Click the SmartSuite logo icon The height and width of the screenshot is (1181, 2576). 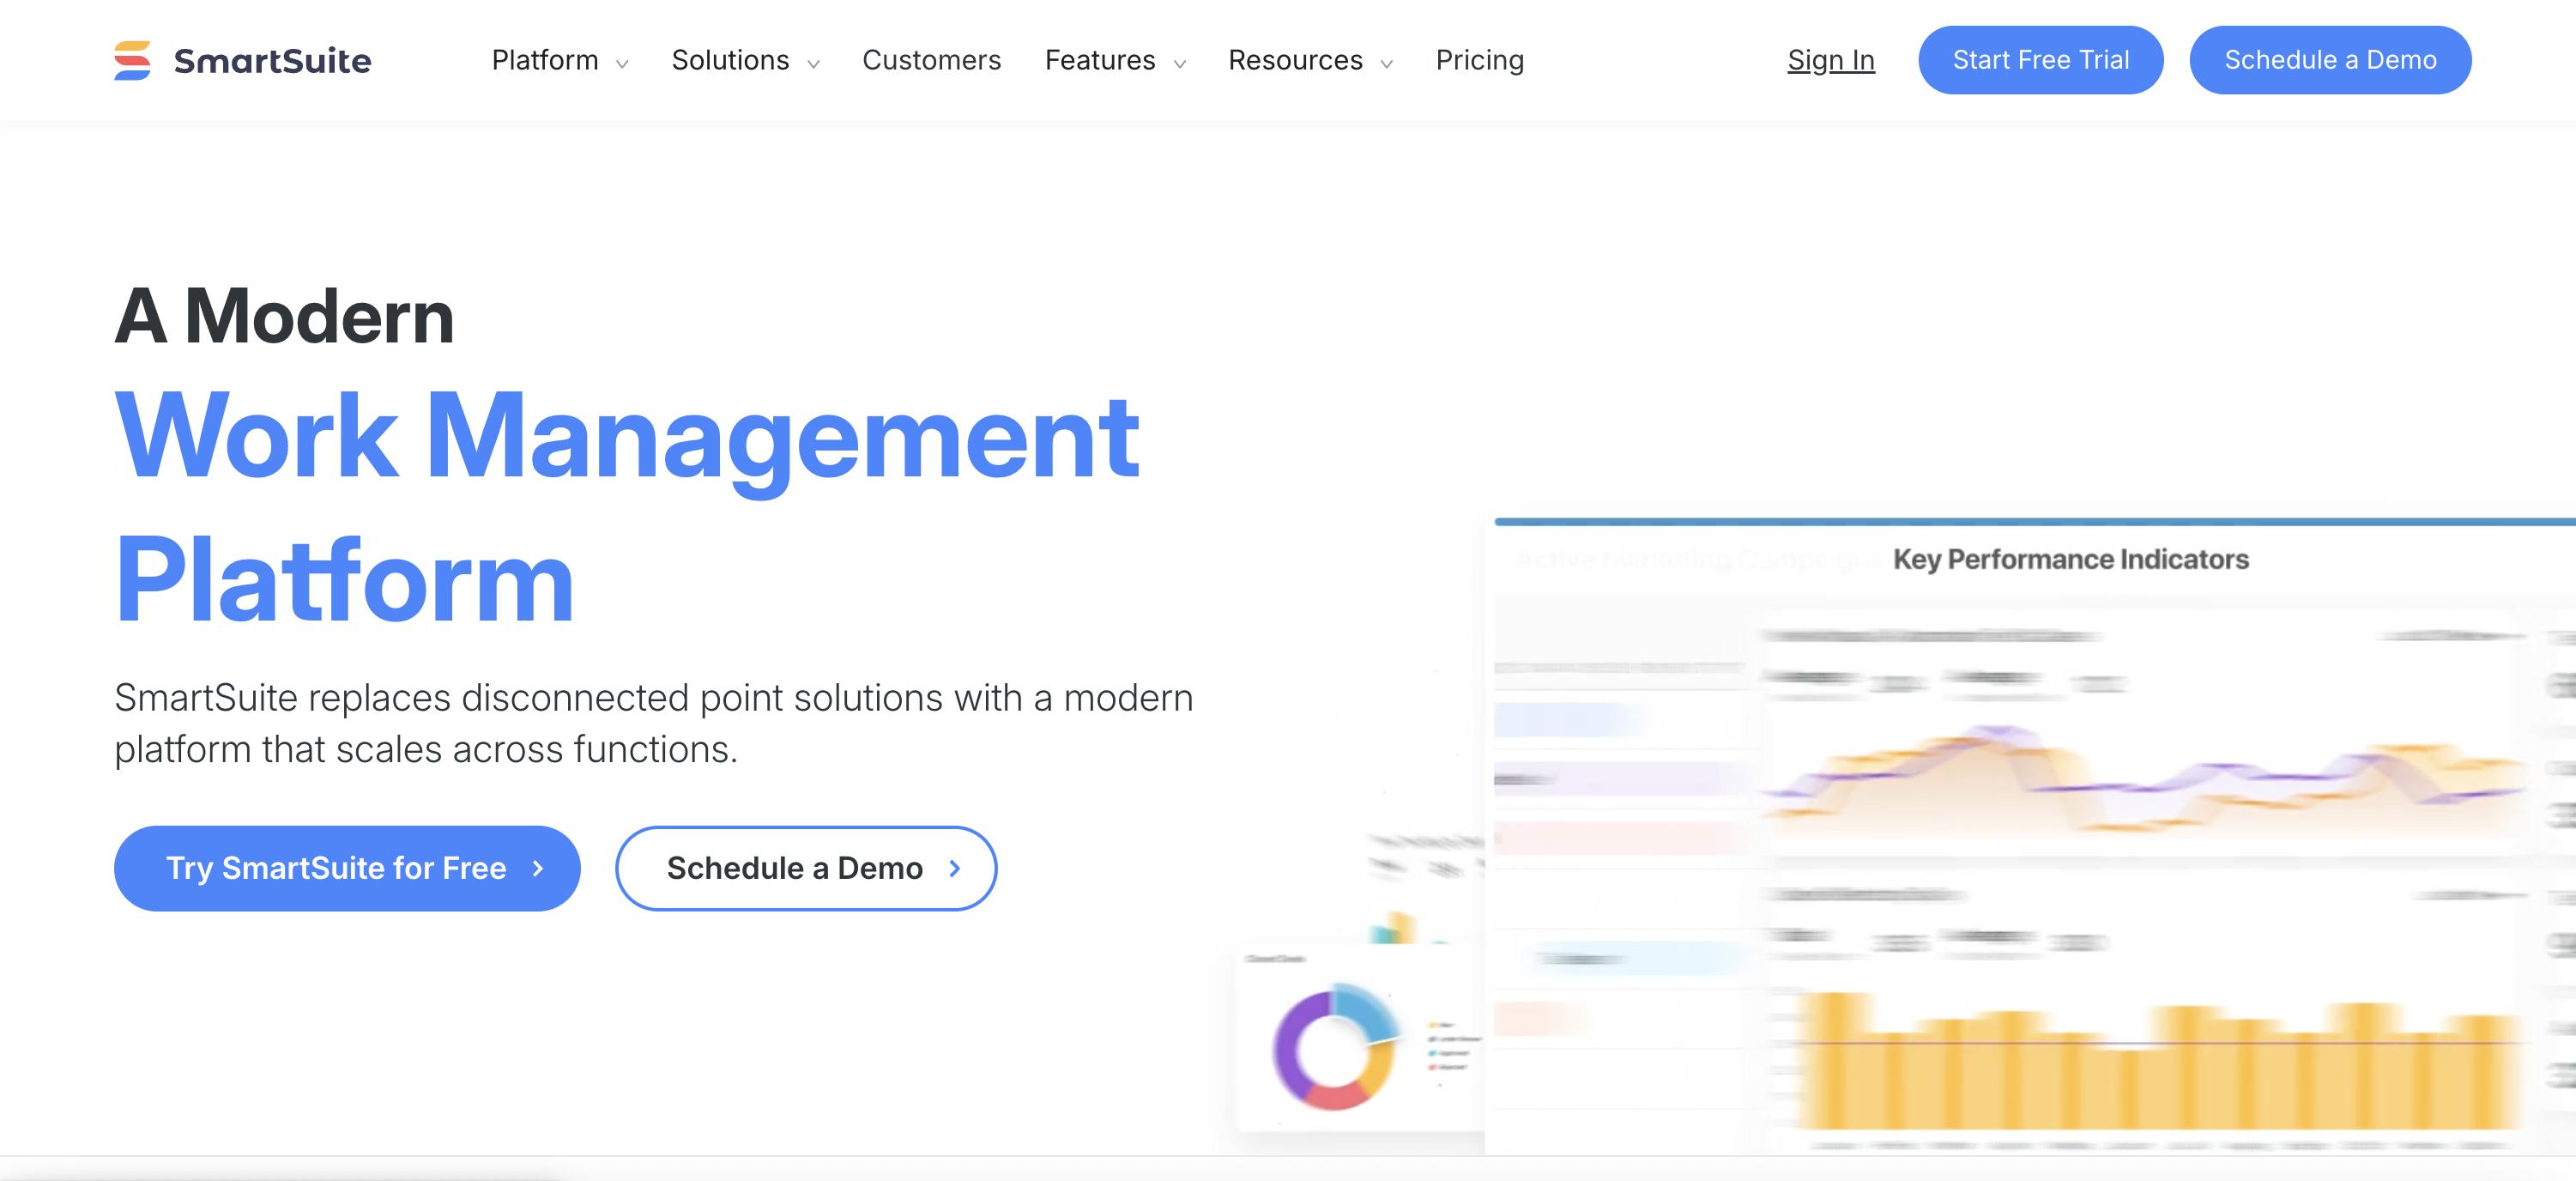click(132, 60)
